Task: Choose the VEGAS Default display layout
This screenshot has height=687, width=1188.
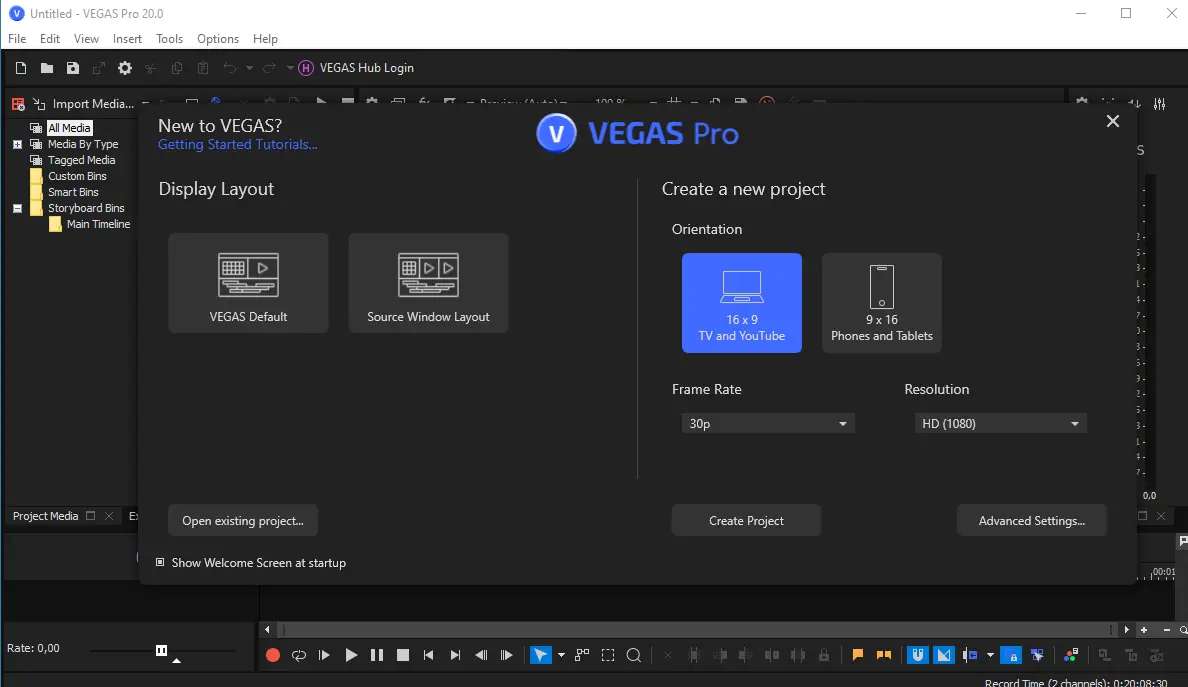Action: (249, 283)
